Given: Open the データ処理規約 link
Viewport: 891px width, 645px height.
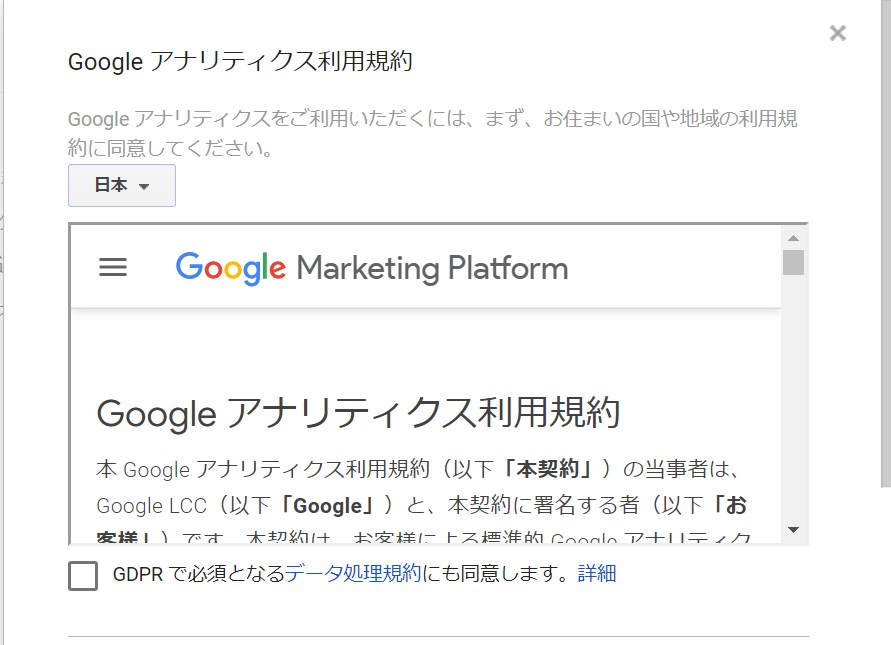Looking at the screenshot, I should [x=353, y=574].
